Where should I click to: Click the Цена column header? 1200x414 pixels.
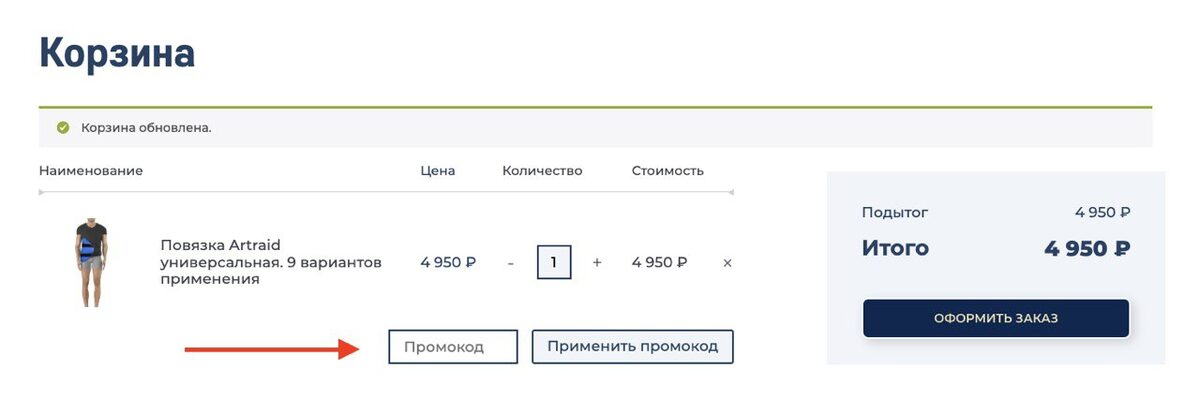coord(438,171)
